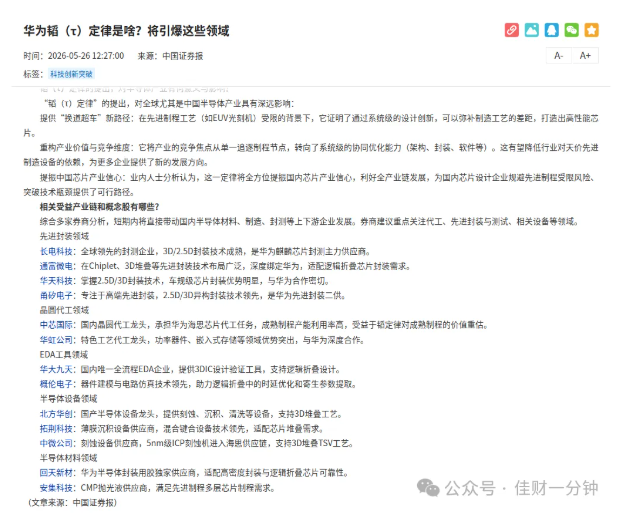Click the section label EDA工具领域
Screen dimensions: 631x524
[64, 355]
